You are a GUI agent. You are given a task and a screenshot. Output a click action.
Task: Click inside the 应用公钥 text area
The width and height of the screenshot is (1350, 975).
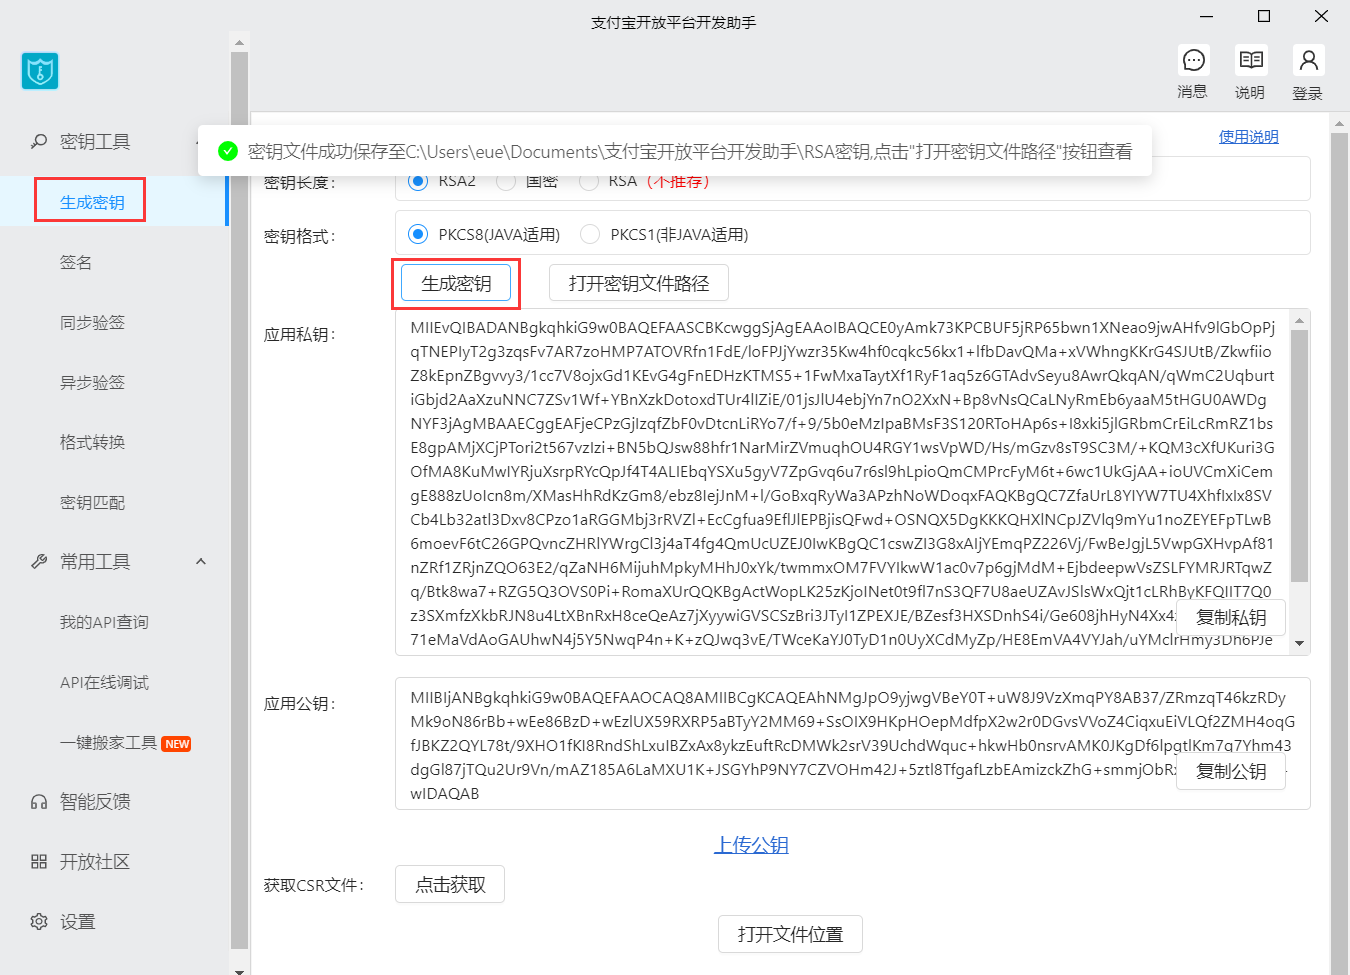coord(852,744)
